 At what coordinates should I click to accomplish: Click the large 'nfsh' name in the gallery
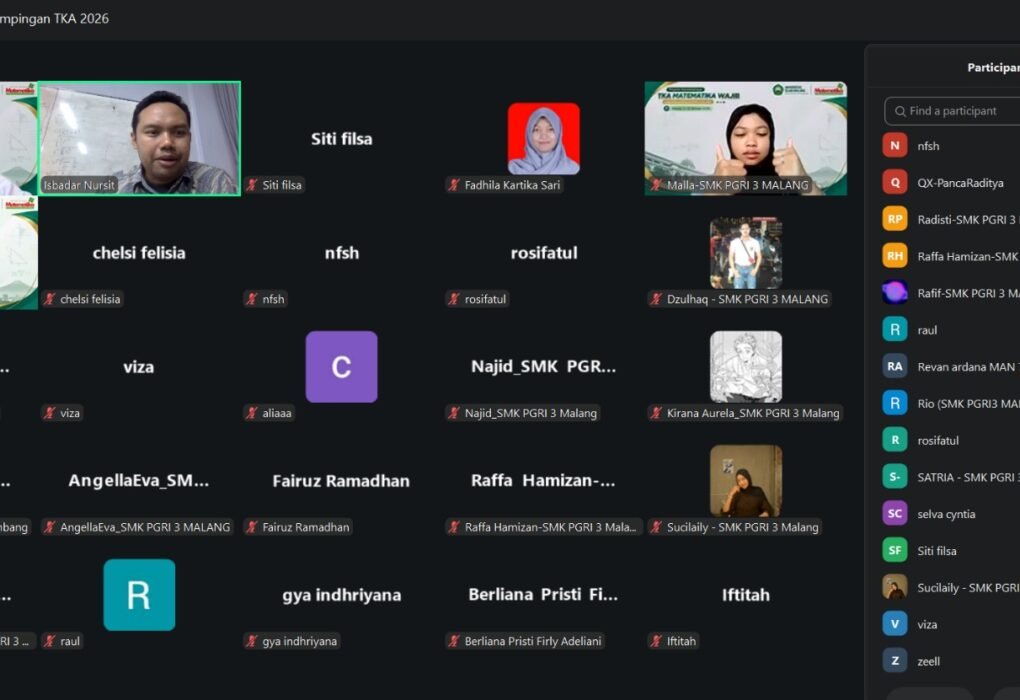pos(342,252)
